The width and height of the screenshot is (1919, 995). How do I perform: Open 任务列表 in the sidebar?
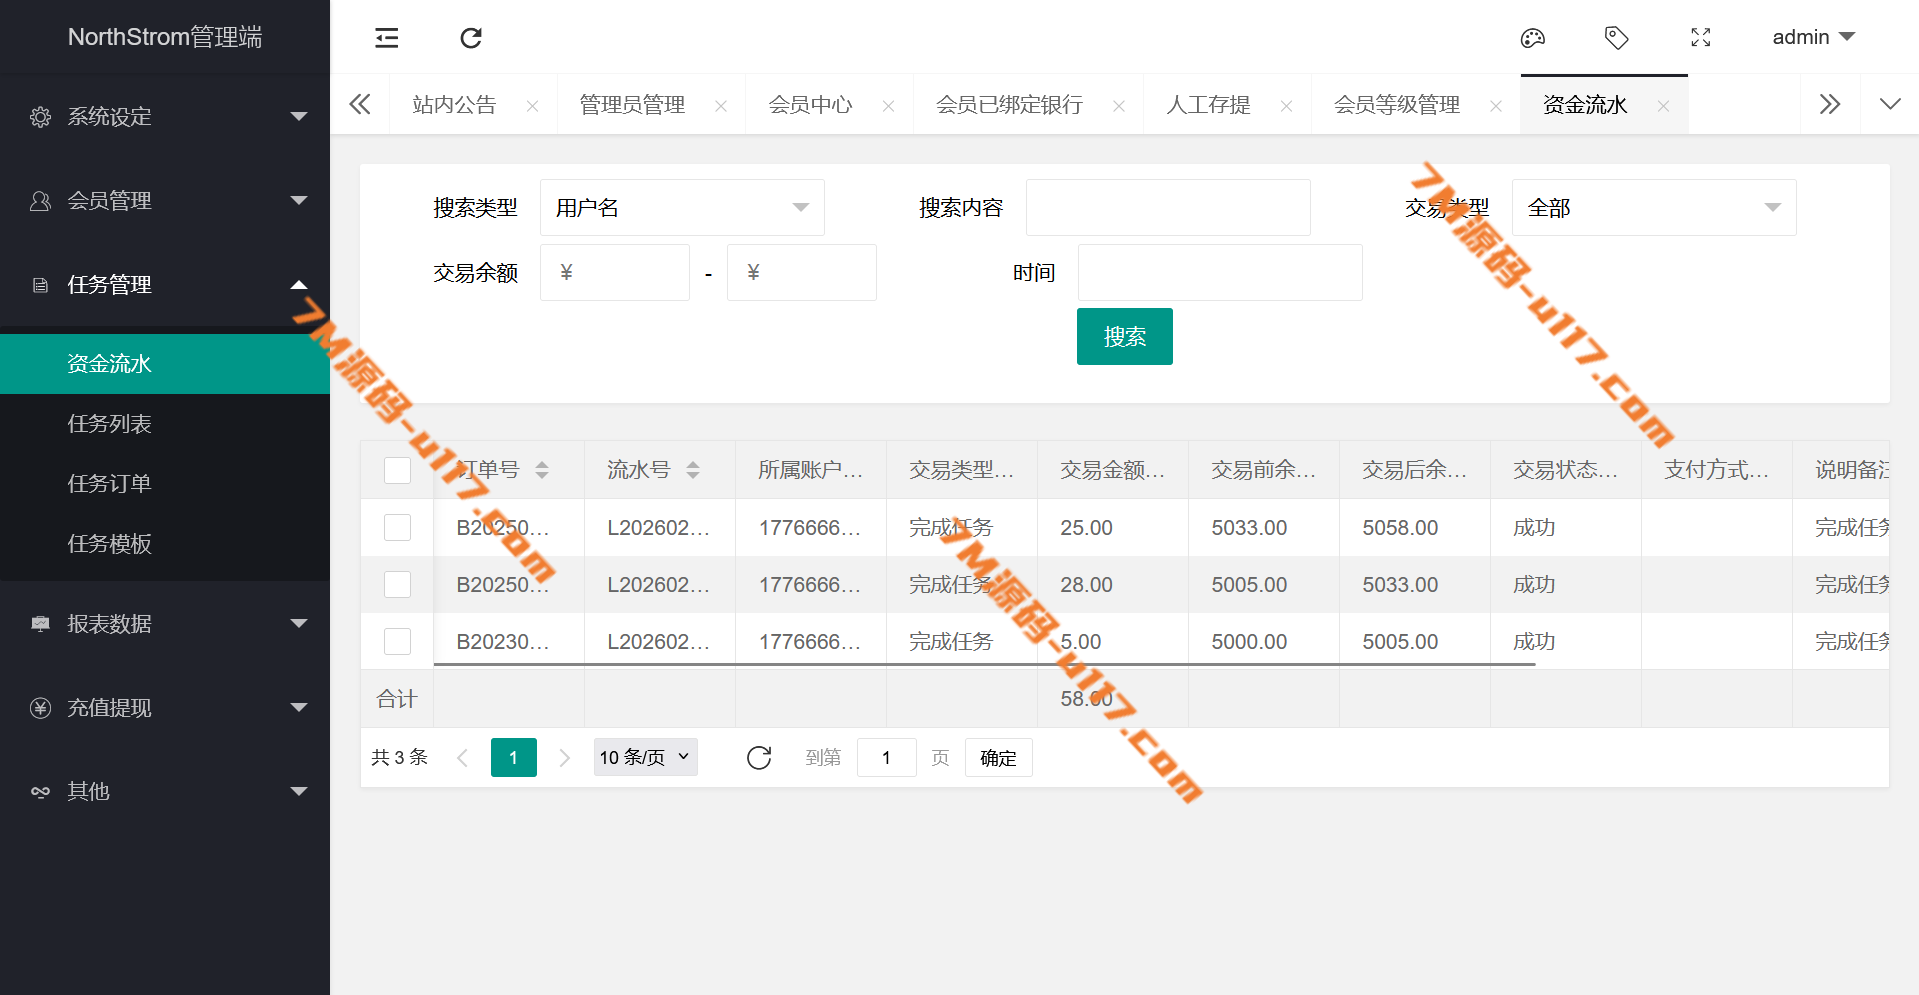click(x=109, y=424)
